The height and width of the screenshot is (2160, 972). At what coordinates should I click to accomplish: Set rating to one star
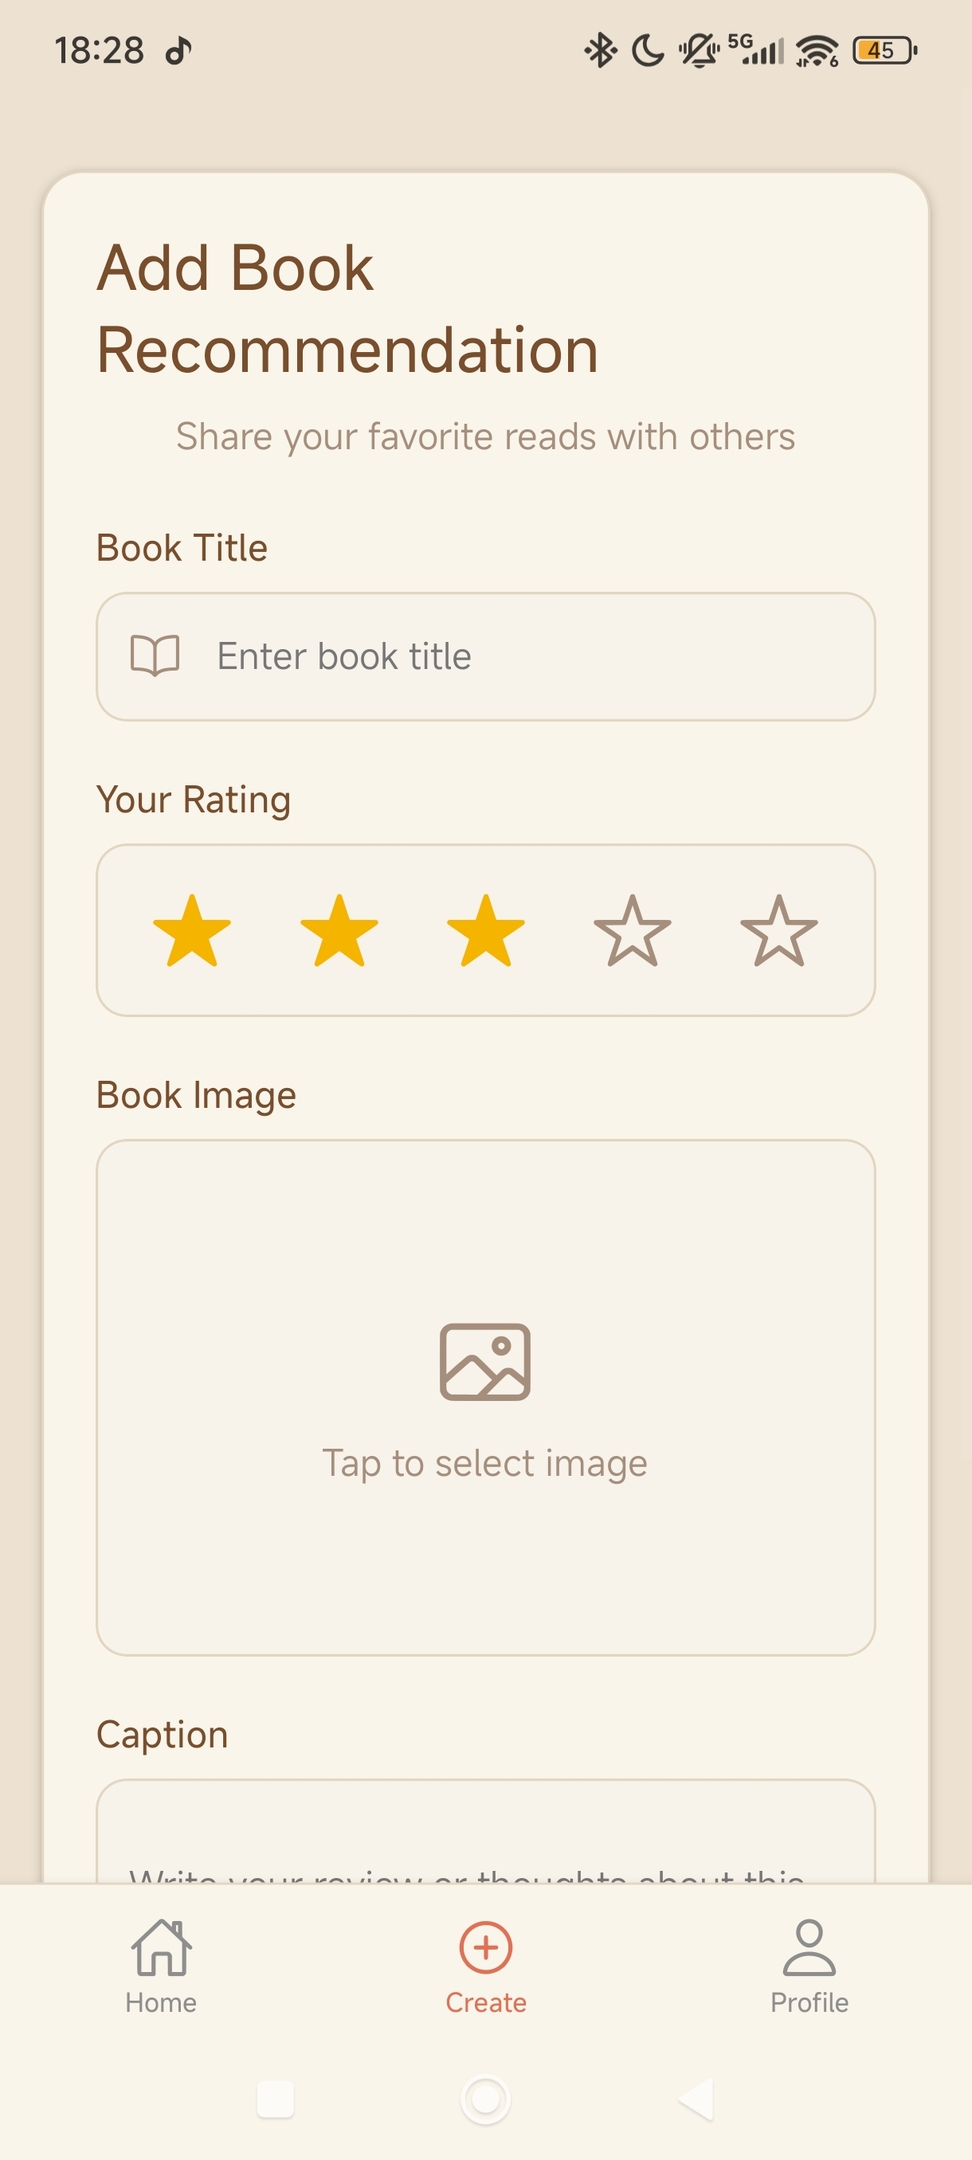click(x=192, y=931)
